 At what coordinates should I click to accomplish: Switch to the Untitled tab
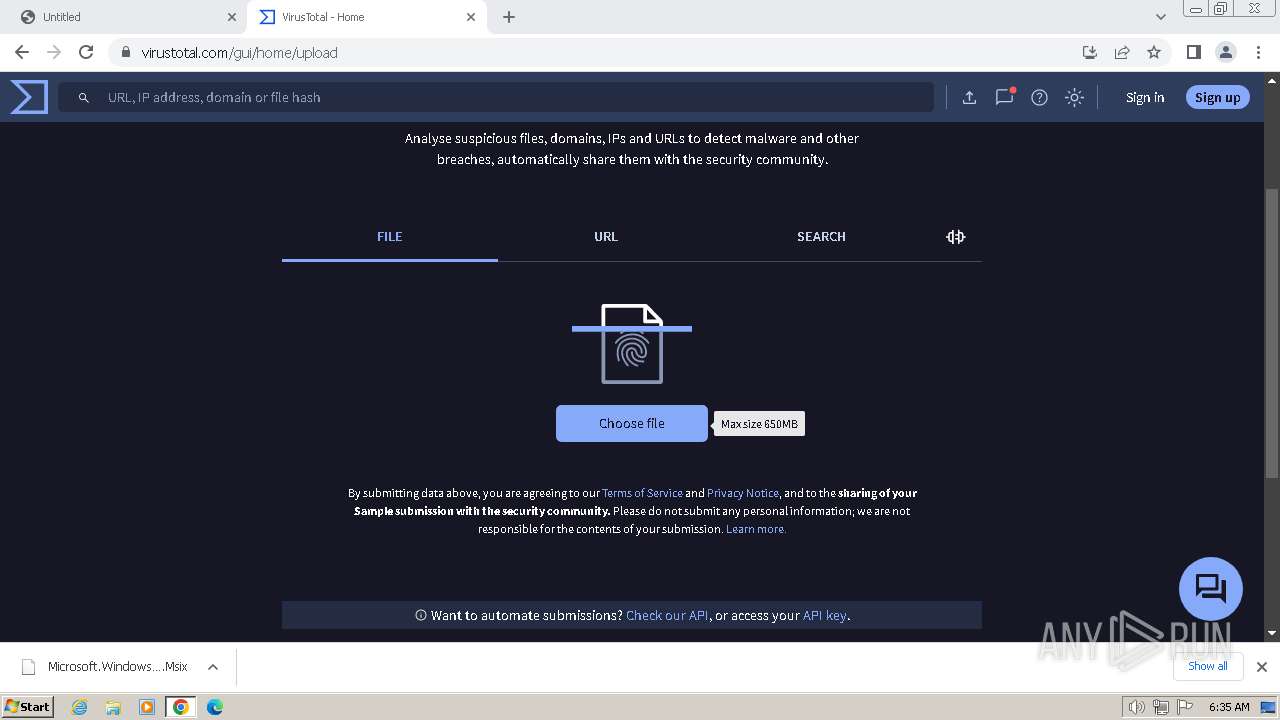(127, 17)
